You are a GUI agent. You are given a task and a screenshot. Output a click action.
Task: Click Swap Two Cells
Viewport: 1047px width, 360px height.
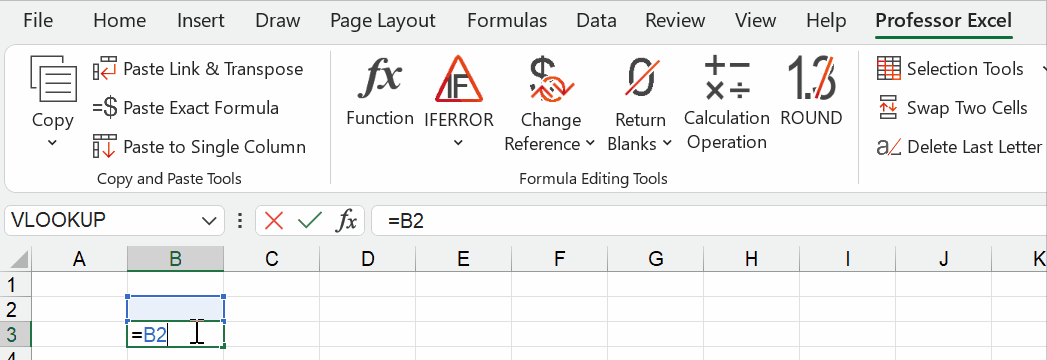952,108
